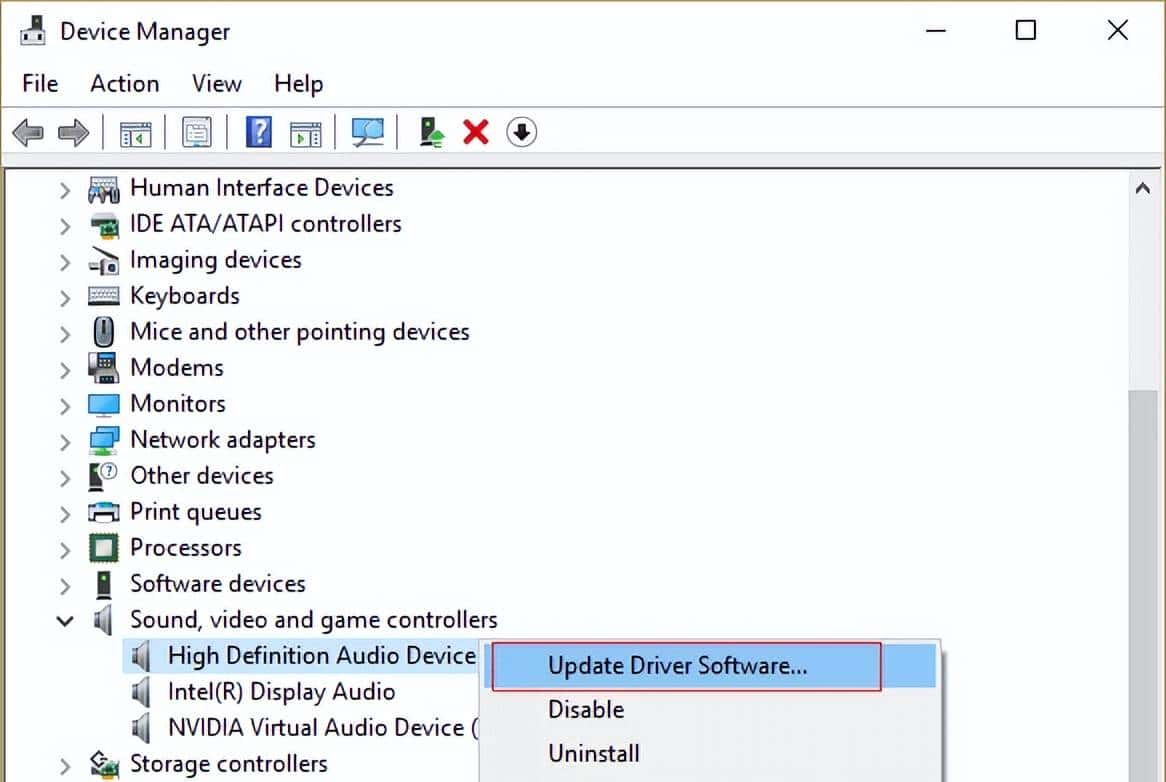The width and height of the screenshot is (1166, 782).
Task: Select Intel(R) Display Audio device
Action: pos(280,692)
